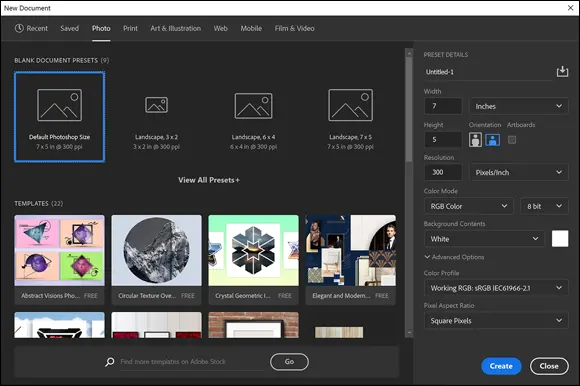Open the Crystal Geometric template thumbnail

pos(253,250)
